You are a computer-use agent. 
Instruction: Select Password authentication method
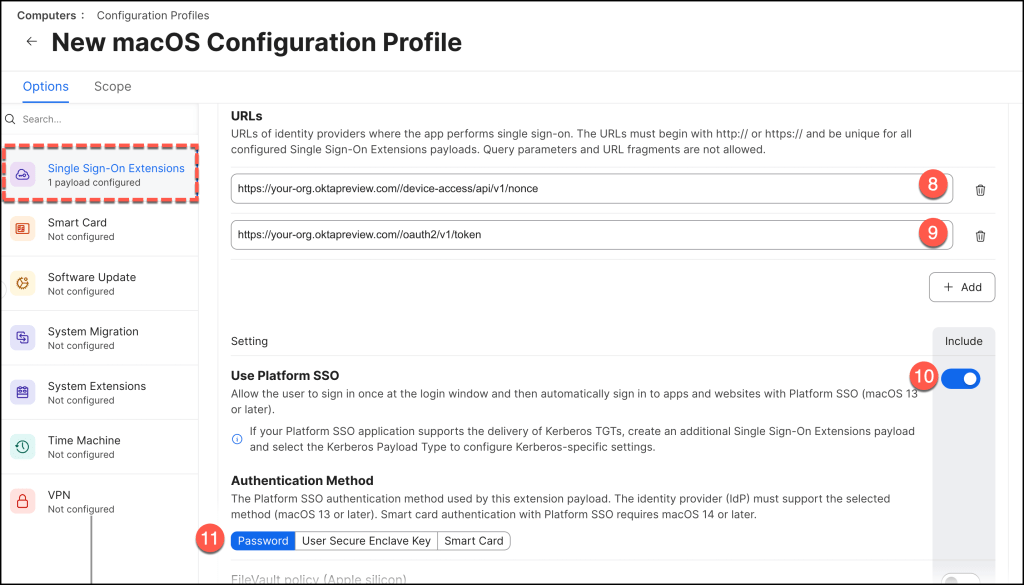263,541
